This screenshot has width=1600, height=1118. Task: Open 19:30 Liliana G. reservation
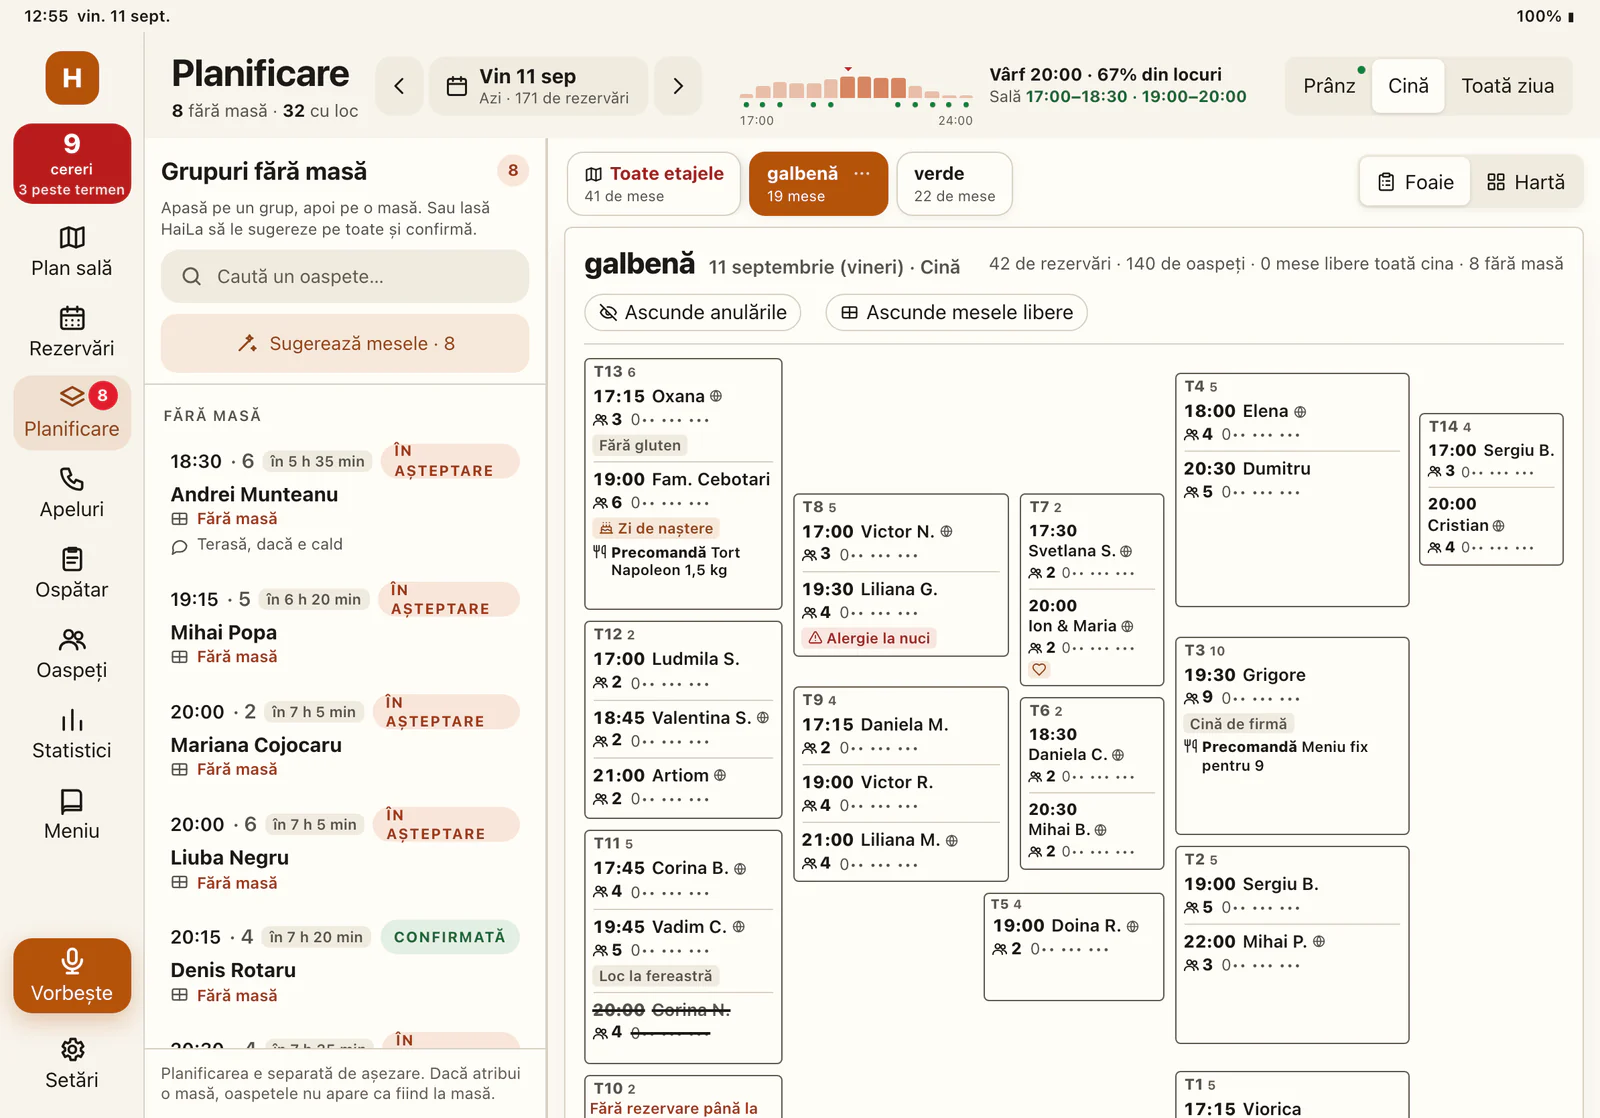[x=900, y=612]
